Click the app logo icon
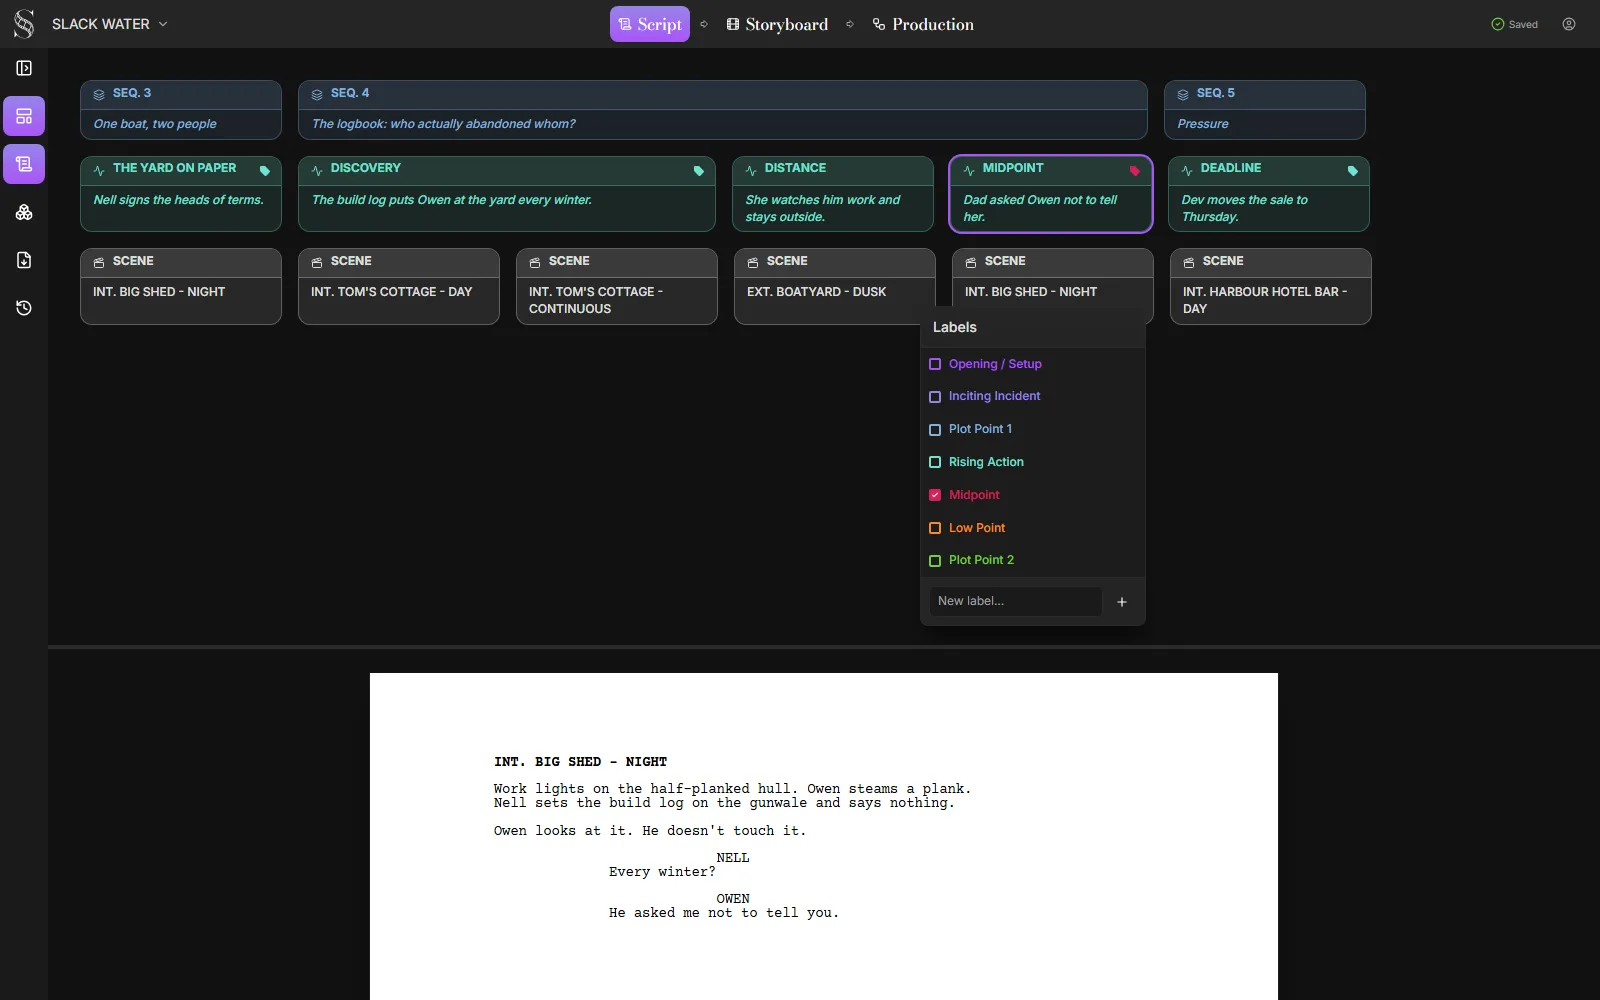The width and height of the screenshot is (1600, 1000). coord(24,24)
